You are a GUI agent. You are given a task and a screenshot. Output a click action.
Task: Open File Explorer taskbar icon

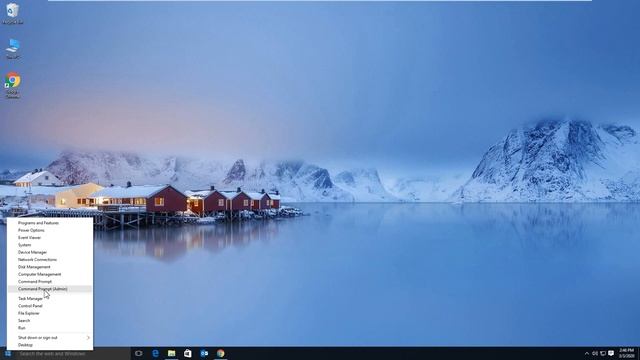tap(171, 353)
